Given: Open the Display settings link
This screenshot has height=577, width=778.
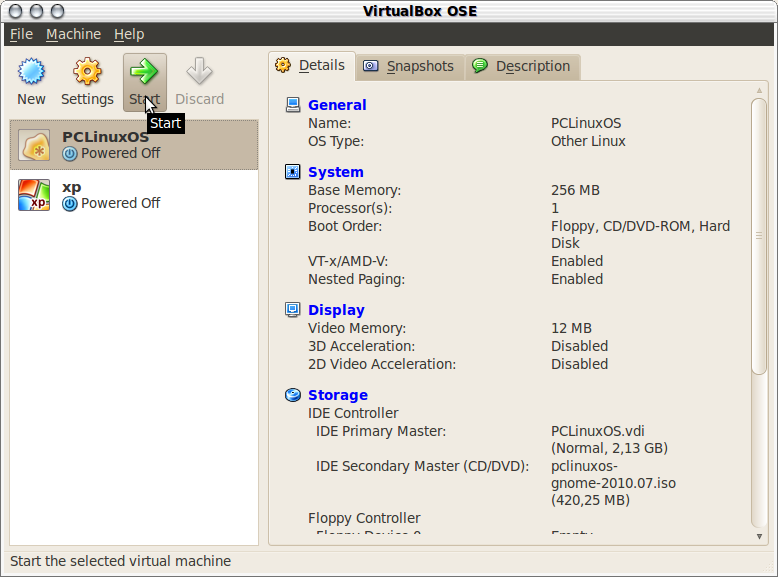Looking at the screenshot, I should [x=336, y=310].
